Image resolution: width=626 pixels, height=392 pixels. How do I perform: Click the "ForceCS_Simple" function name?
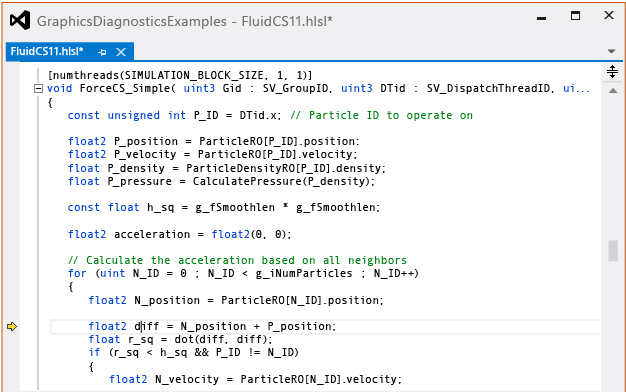click(x=125, y=88)
